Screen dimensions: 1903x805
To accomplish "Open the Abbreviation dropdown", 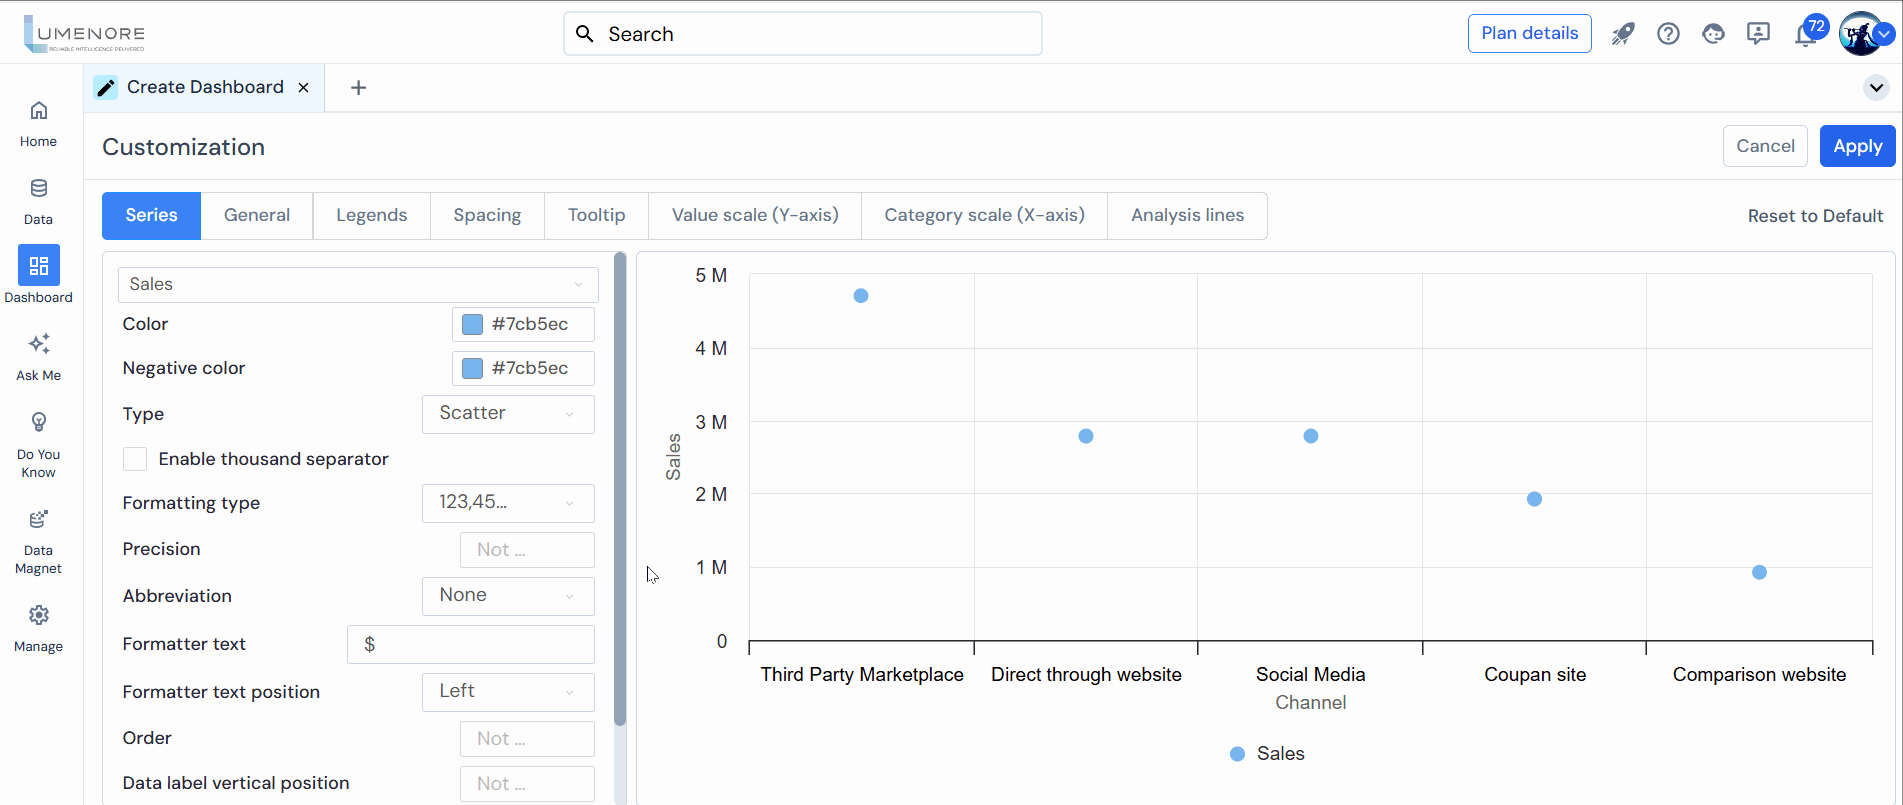I will 508,596.
